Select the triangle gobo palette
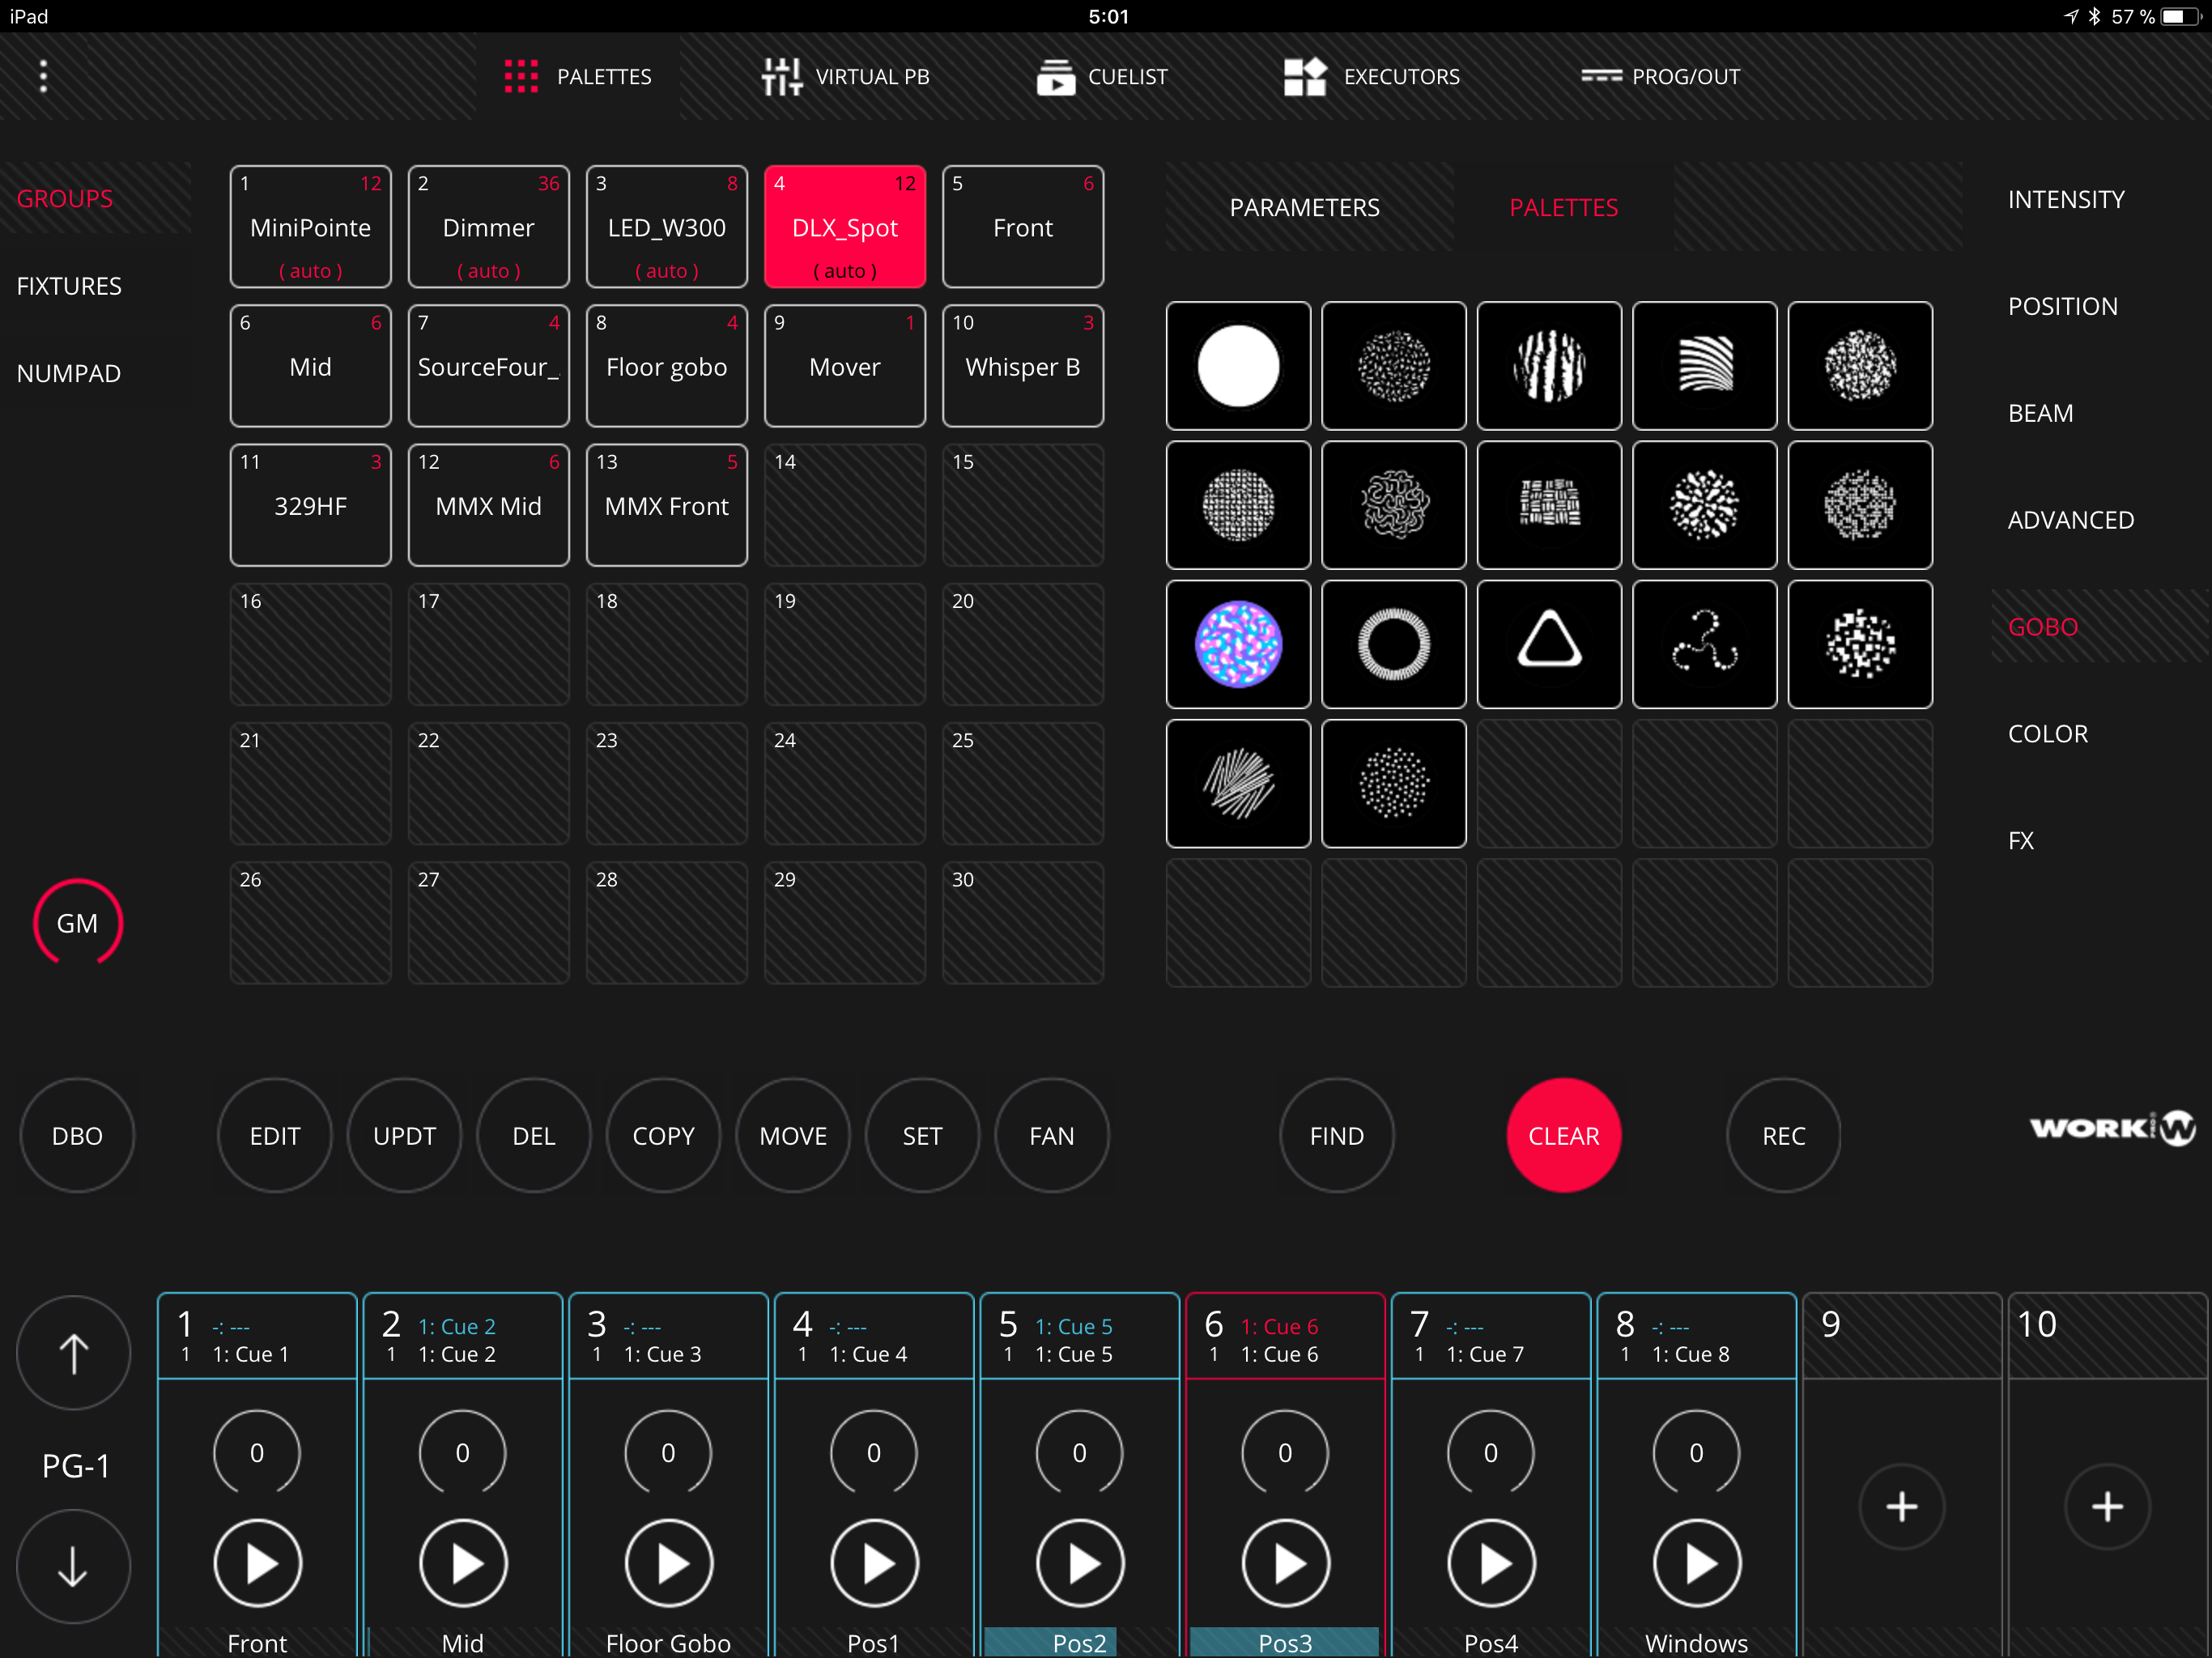2212x1658 pixels. (1548, 644)
